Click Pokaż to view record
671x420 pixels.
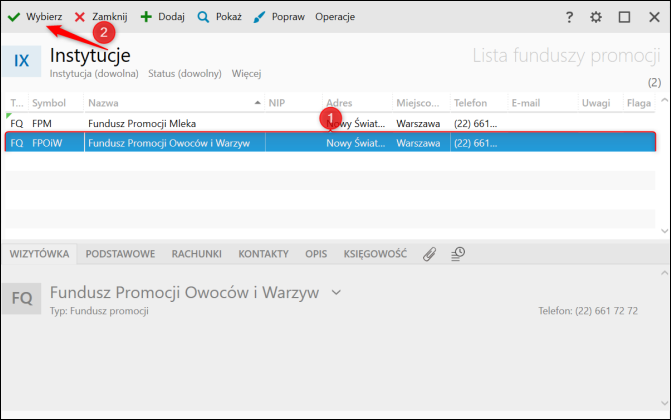(x=229, y=17)
